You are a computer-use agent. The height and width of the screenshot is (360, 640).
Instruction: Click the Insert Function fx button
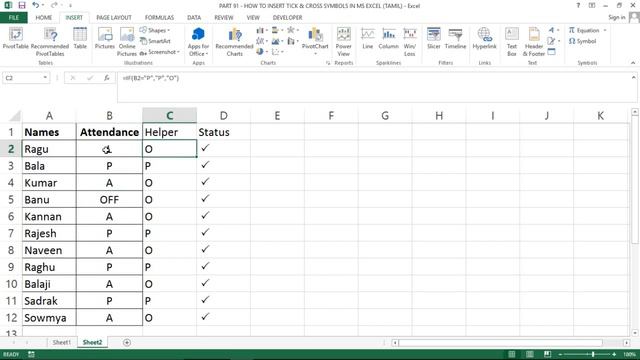(x=107, y=78)
